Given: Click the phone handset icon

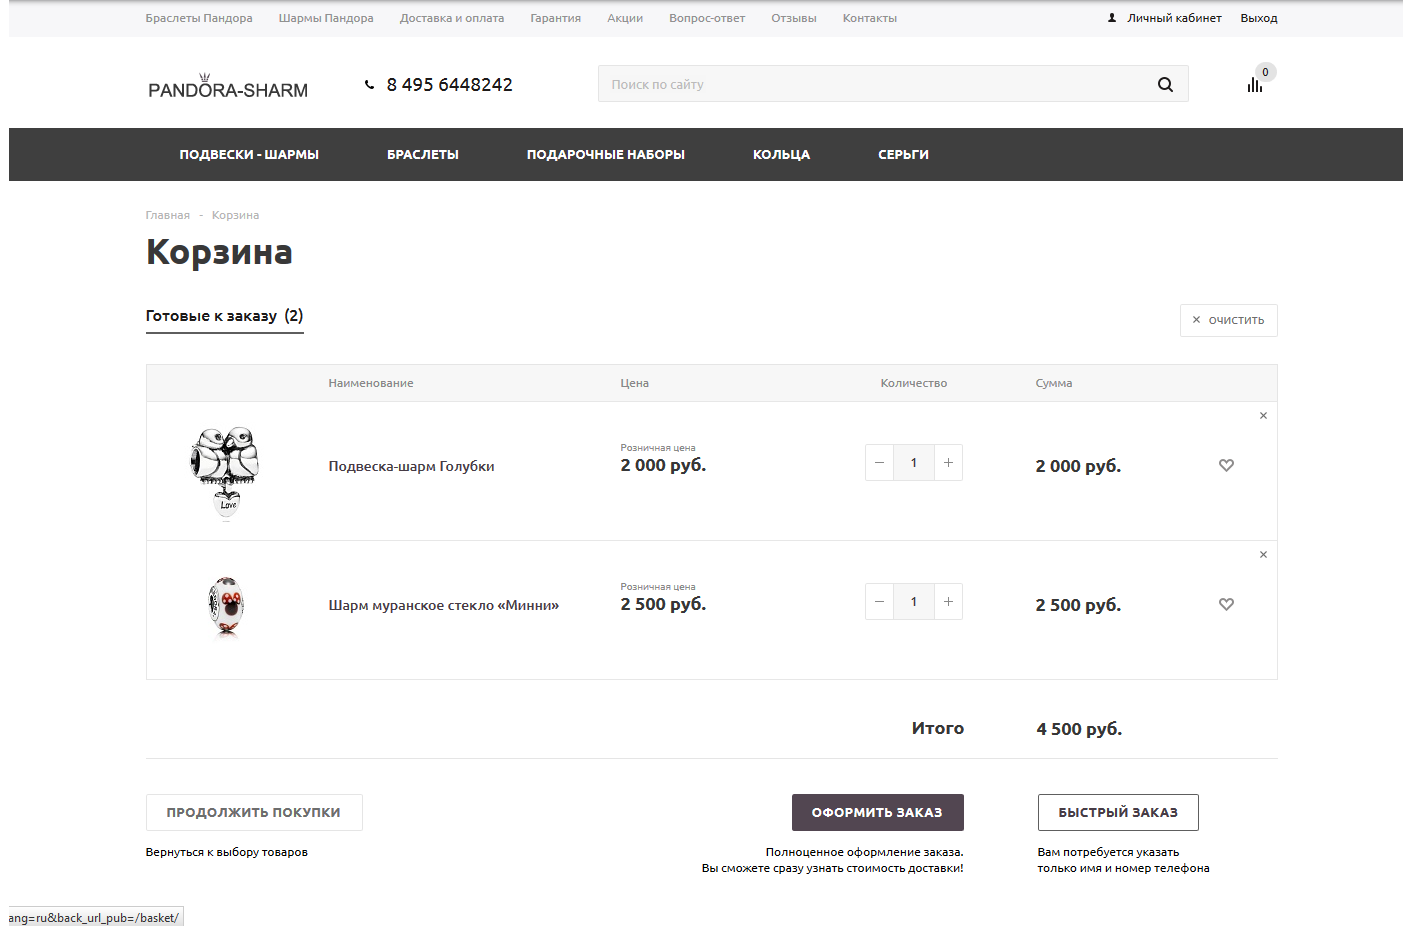Looking at the screenshot, I should [x=369, y=85].
